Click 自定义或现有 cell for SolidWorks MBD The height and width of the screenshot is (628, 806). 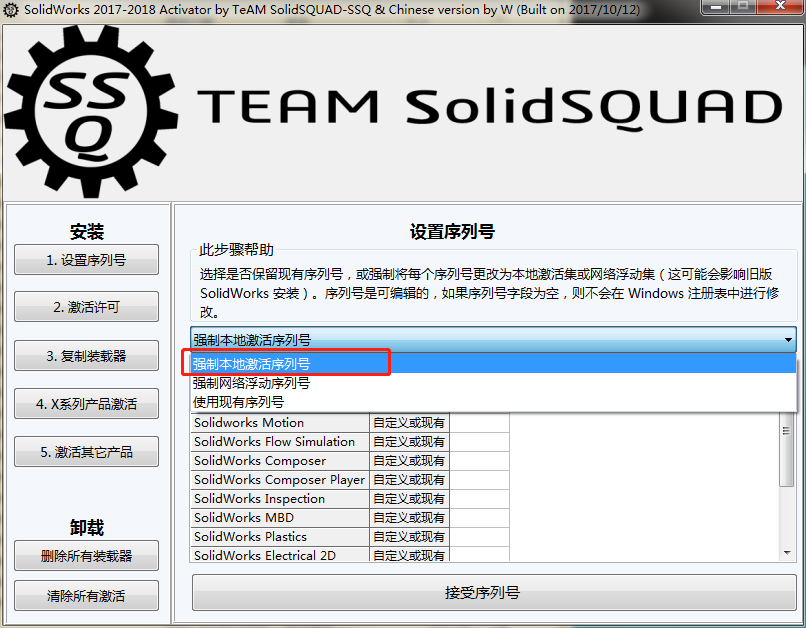[409, 518]
